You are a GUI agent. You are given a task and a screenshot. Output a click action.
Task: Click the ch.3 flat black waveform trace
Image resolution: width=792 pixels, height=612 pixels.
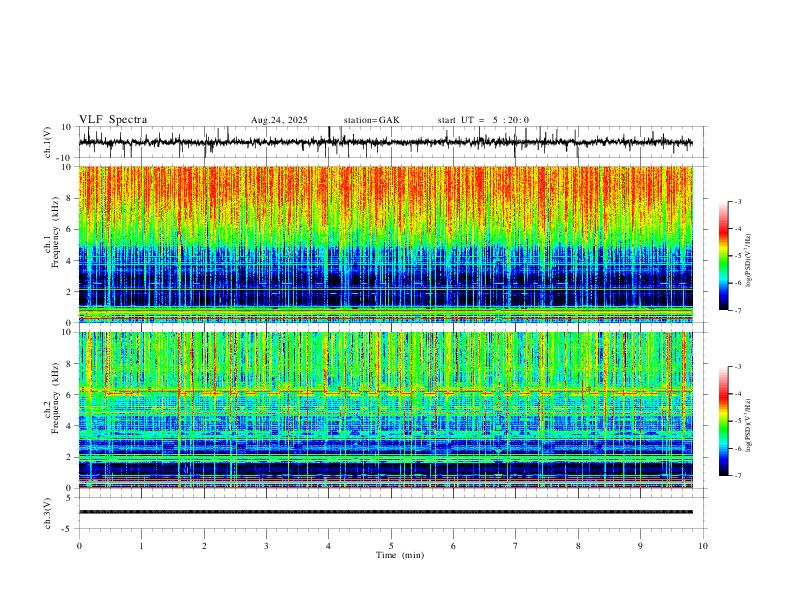click(x=385, y=512)
